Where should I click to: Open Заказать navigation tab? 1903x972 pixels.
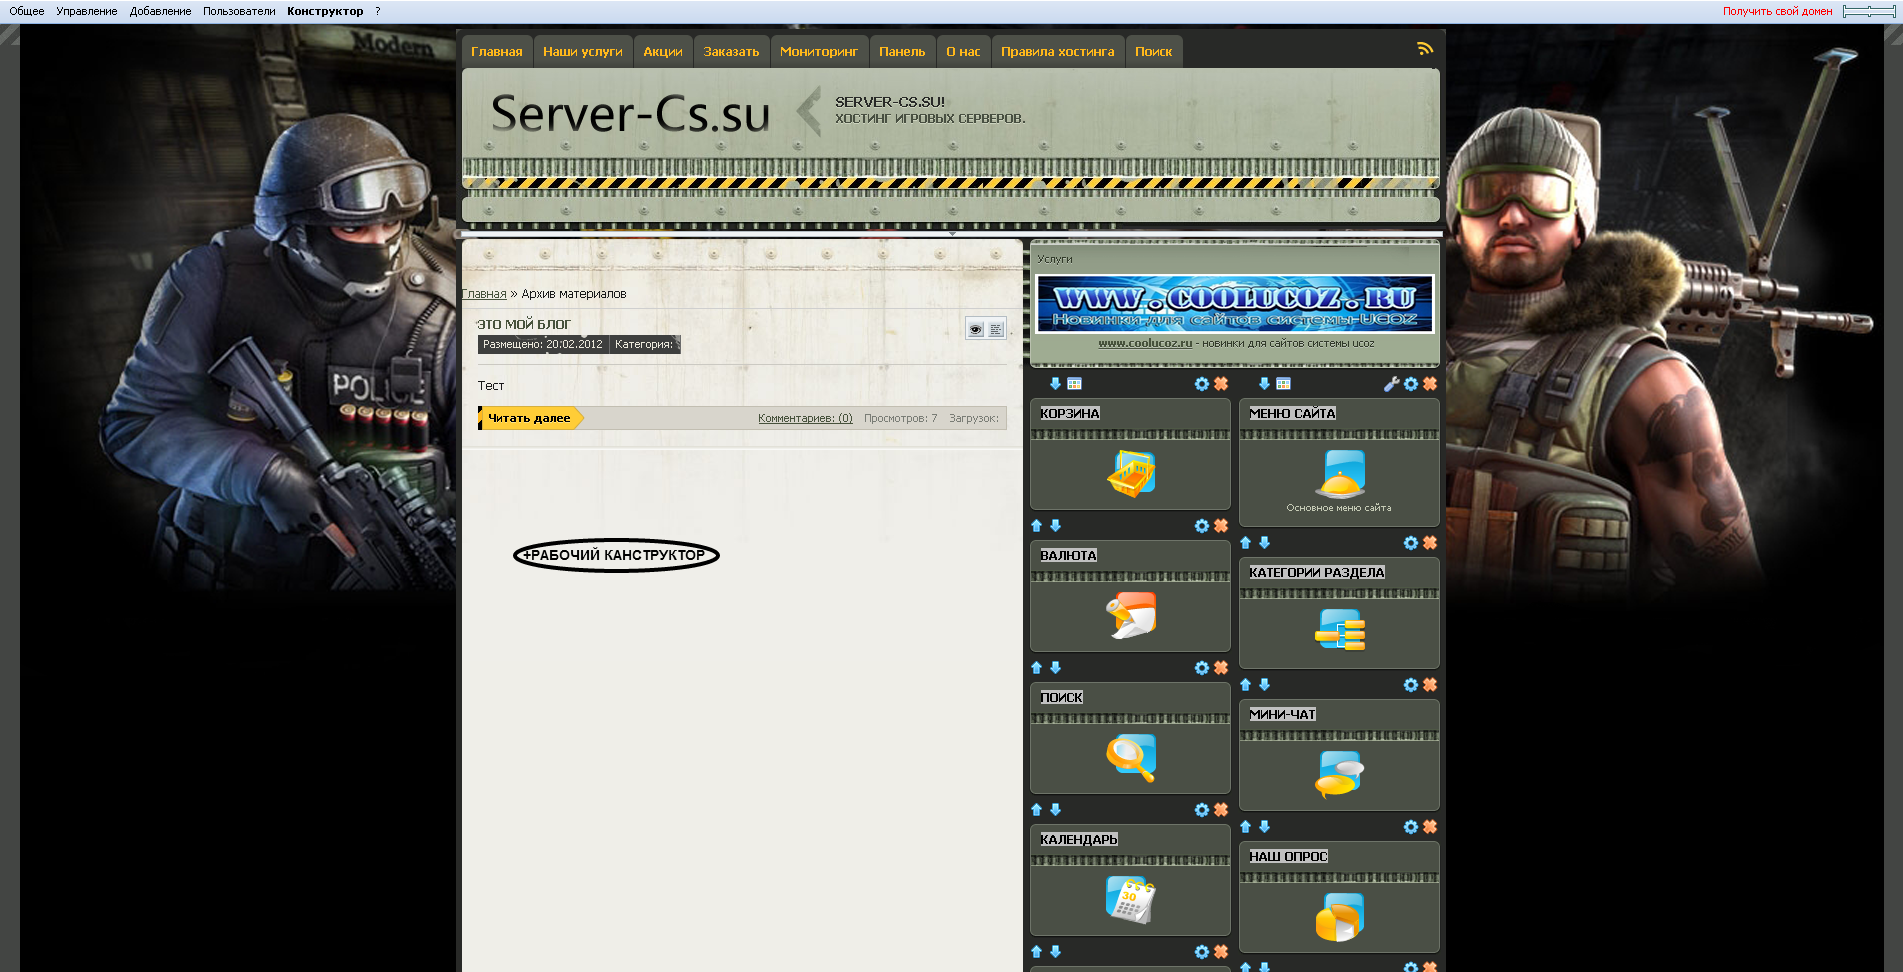[x=731, y=52]
